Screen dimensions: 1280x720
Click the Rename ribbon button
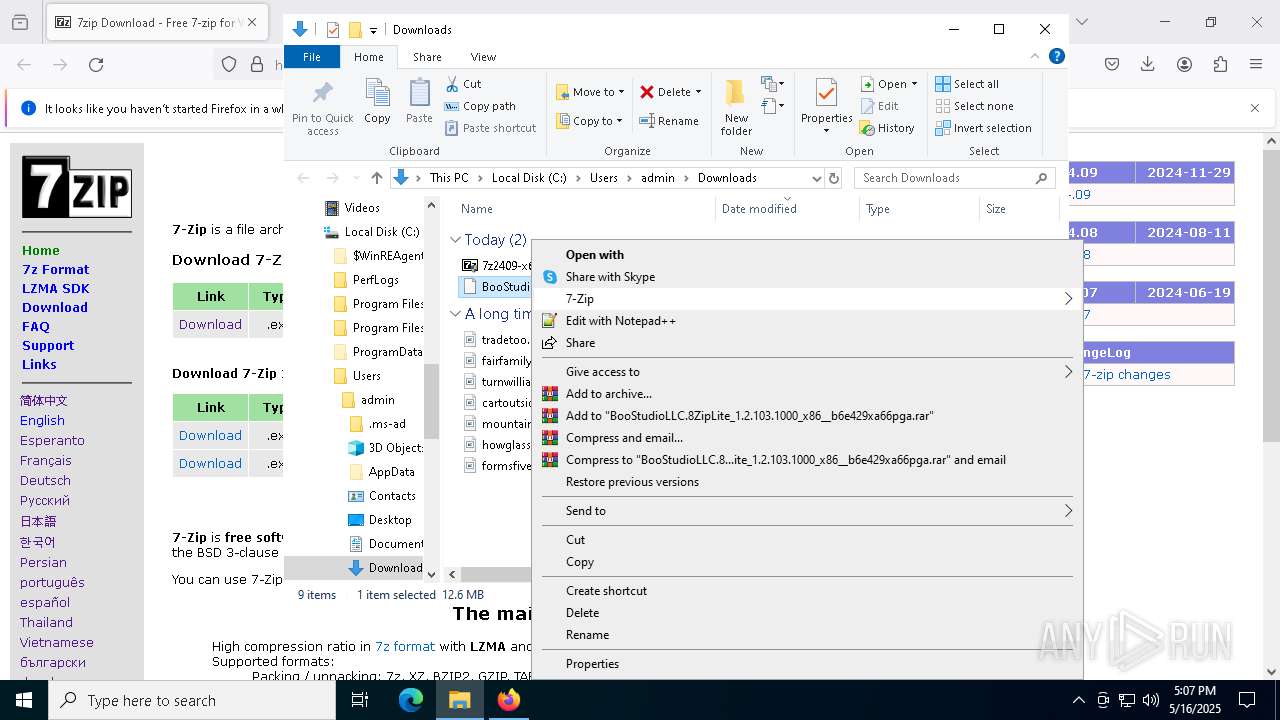[669, 121]
